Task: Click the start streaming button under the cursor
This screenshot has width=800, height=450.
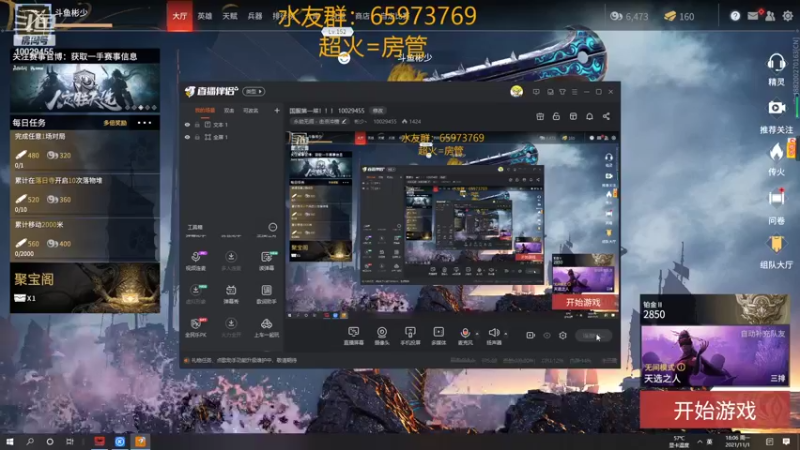Action: tap(593, 335)
